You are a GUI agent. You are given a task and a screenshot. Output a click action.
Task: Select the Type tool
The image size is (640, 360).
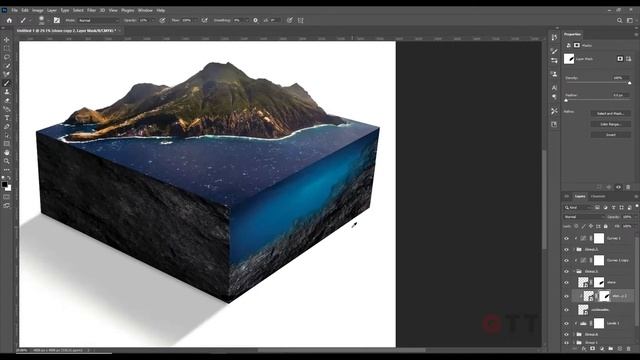coord(7,118)
